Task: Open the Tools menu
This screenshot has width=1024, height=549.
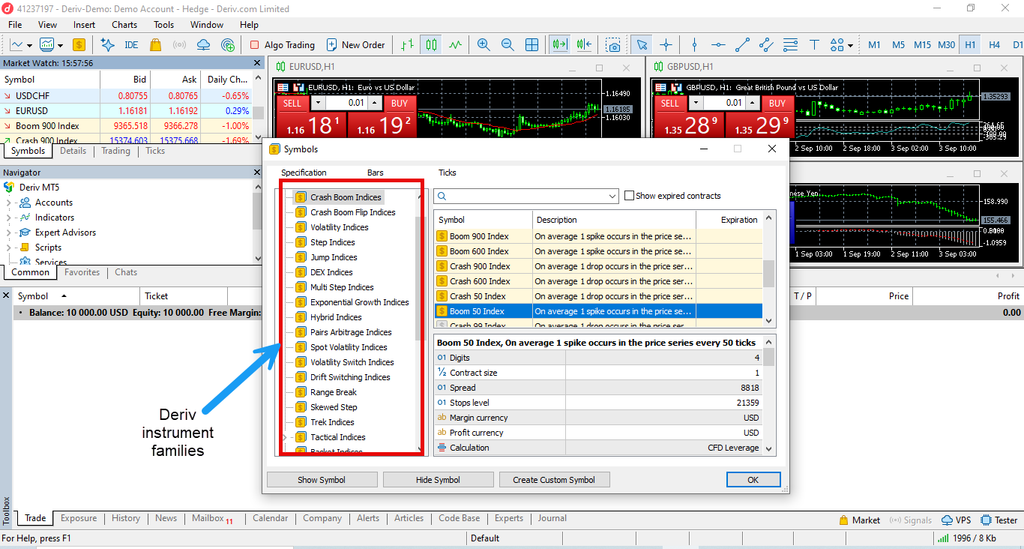Action: click(x=164, y=25)
